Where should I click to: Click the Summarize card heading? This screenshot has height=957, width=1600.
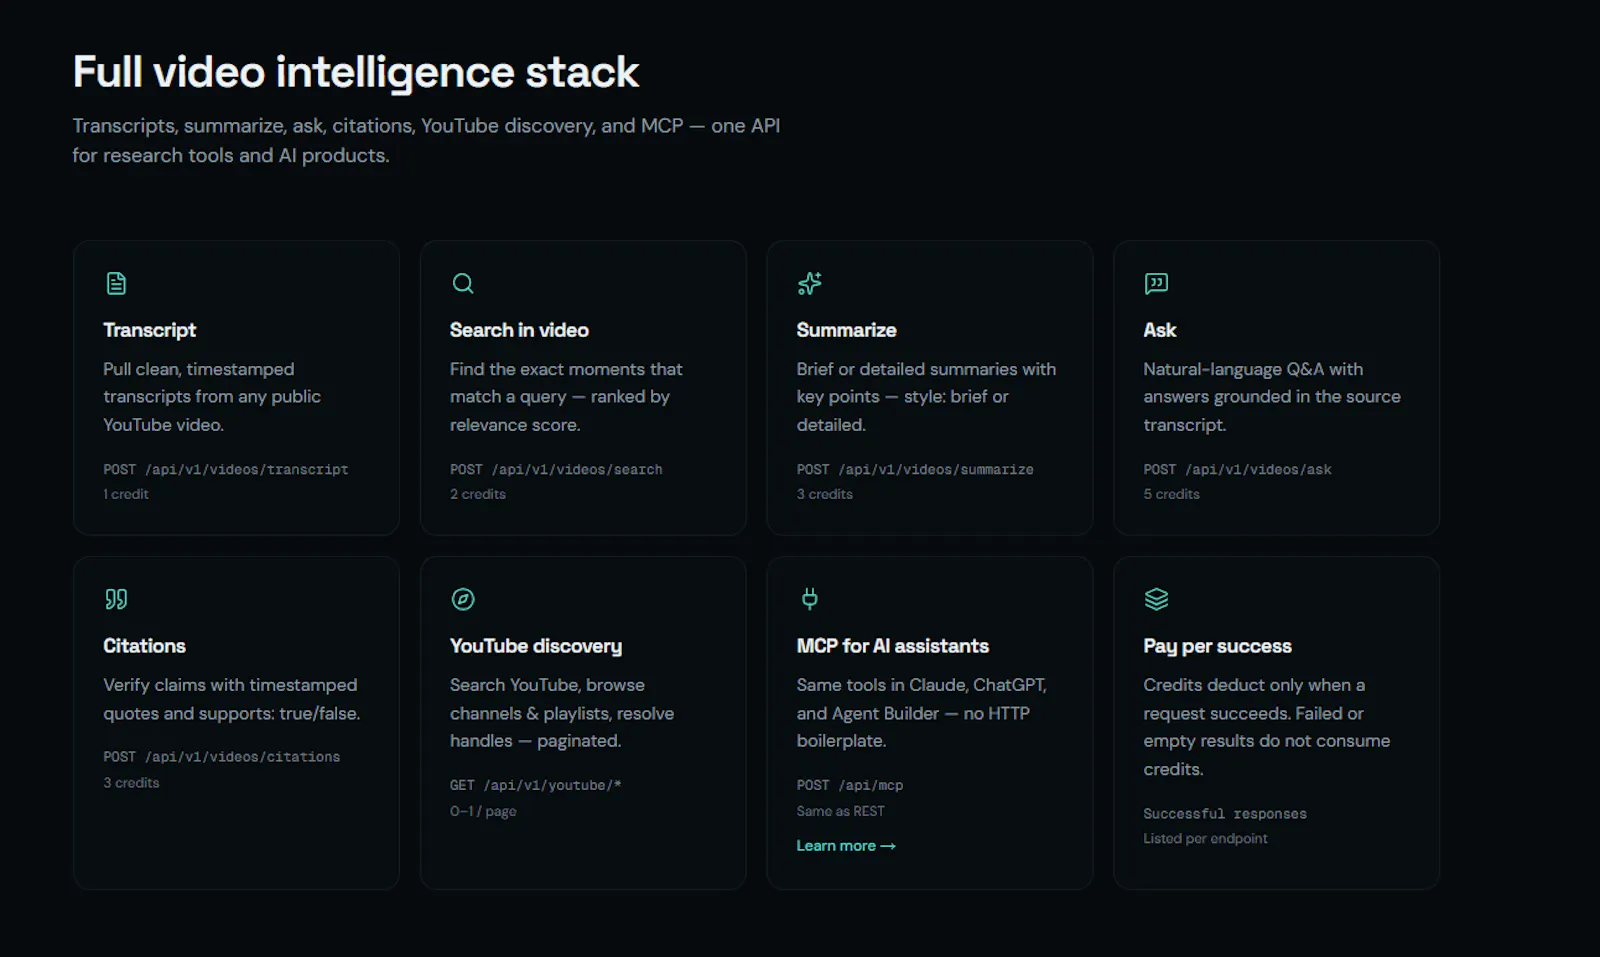click(x=846, y=330)
